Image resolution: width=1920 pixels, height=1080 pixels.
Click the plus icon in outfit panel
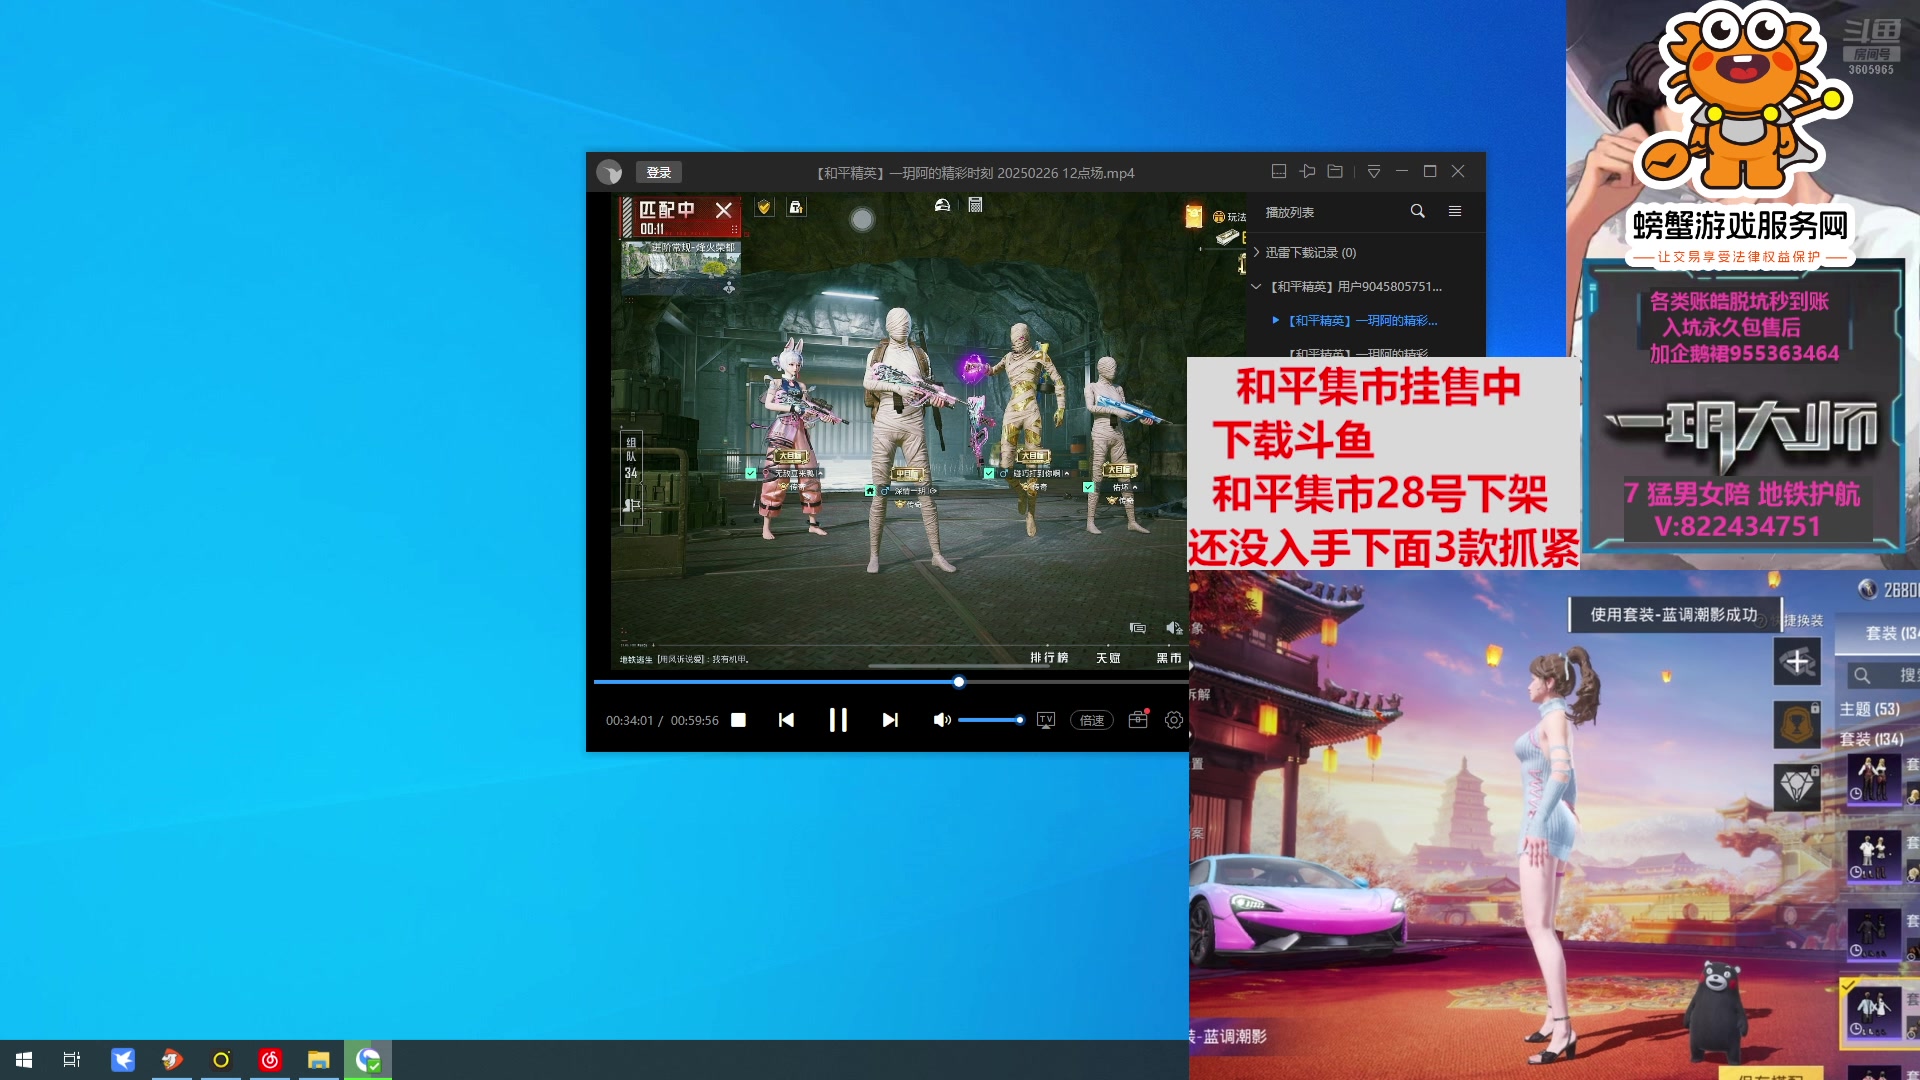1797,661
